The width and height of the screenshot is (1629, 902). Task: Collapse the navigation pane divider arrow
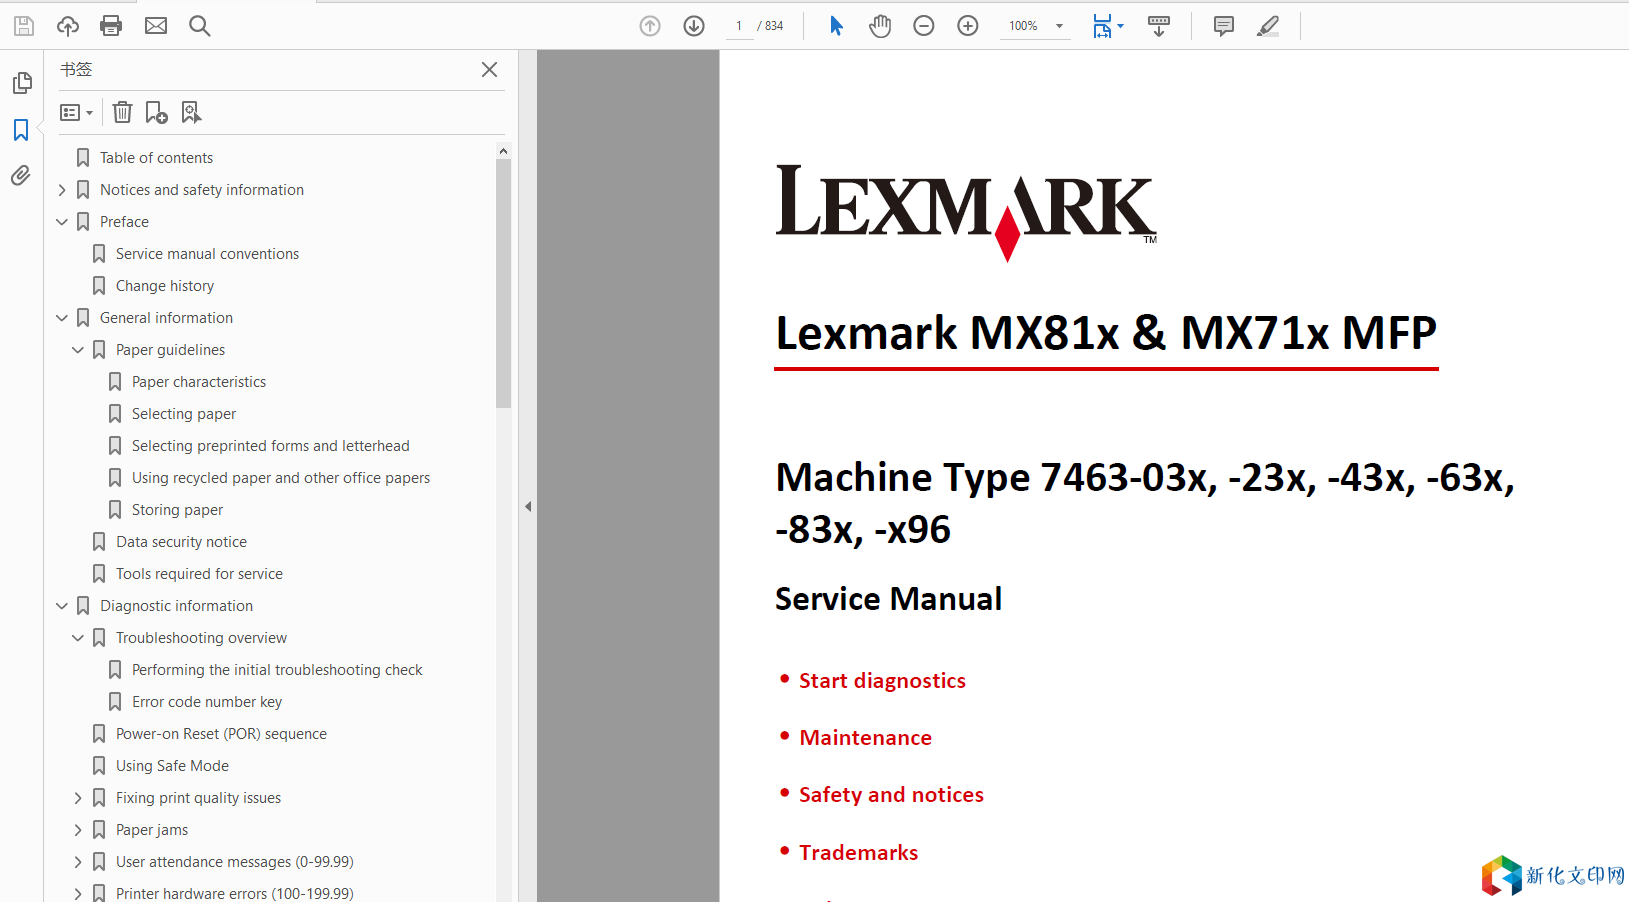point(528,506)
